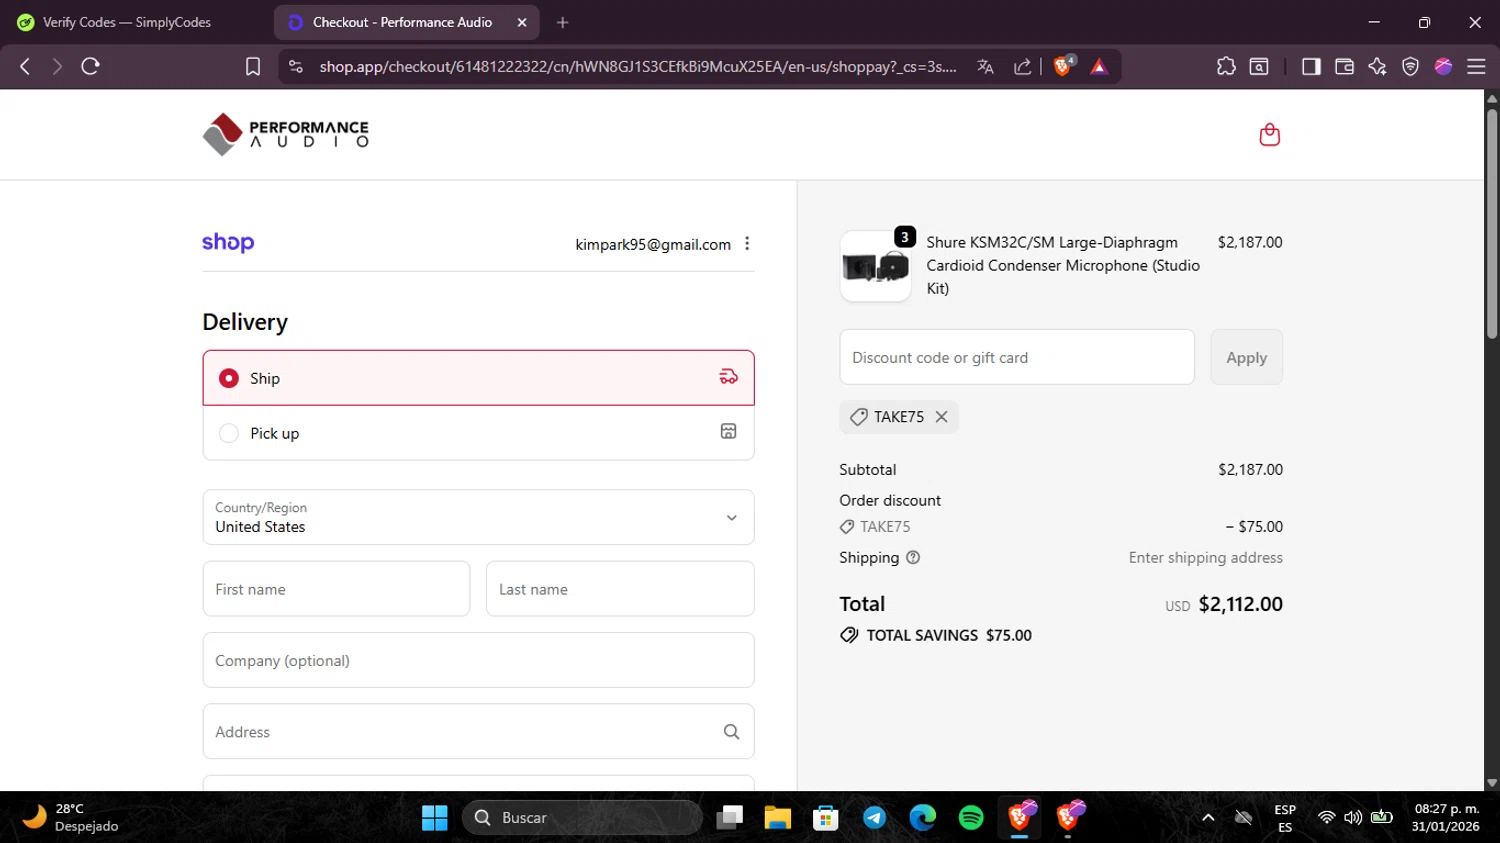Expand the Country/Region dropdown

coord(478,517)
